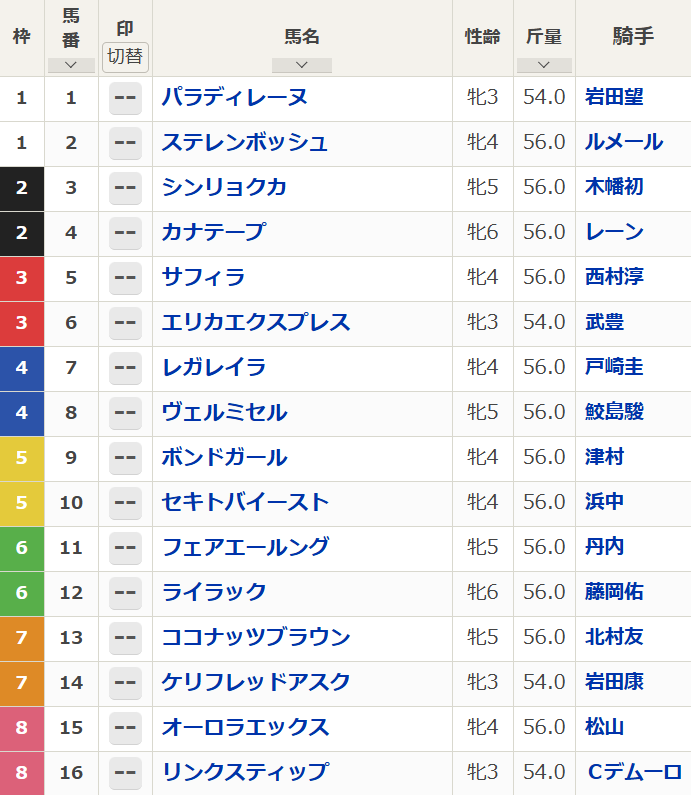
Task: Set the mark for horse パラディレーヌ
Action: (x=125, y=98)
